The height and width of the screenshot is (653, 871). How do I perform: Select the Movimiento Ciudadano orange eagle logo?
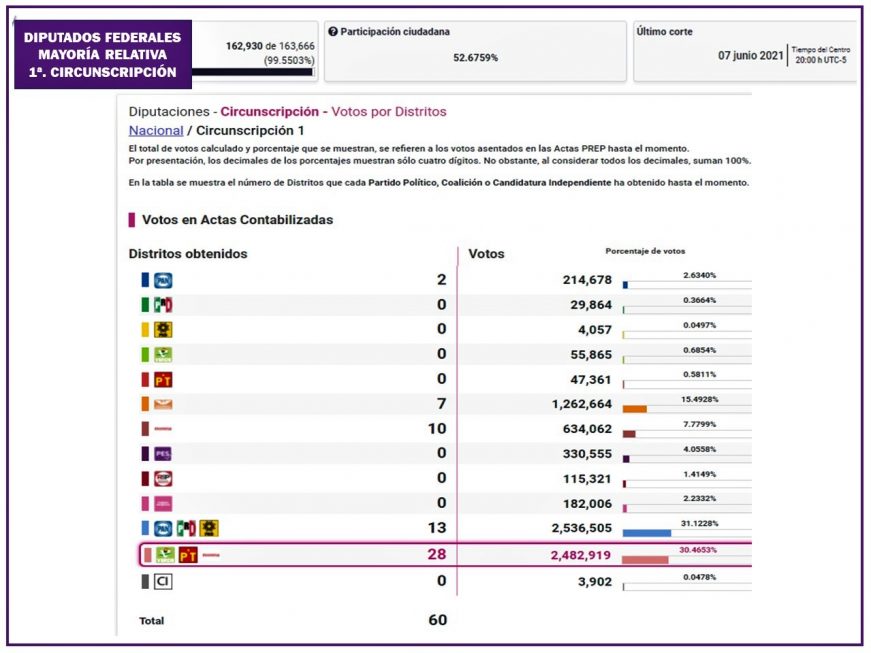(x=163, y=404)
